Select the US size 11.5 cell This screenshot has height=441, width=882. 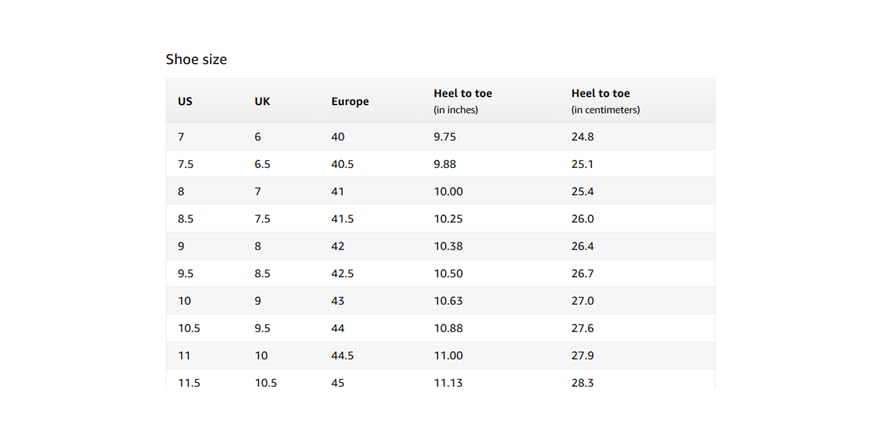coord(189,382)
